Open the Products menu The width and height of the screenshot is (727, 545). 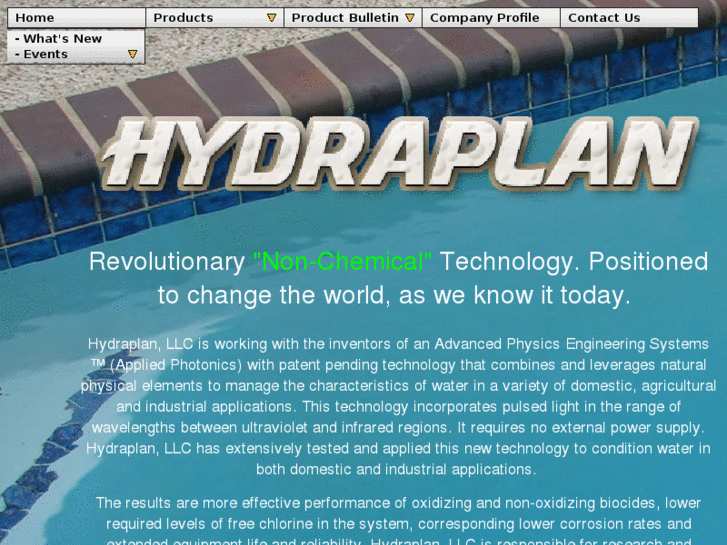coord(214,18)
